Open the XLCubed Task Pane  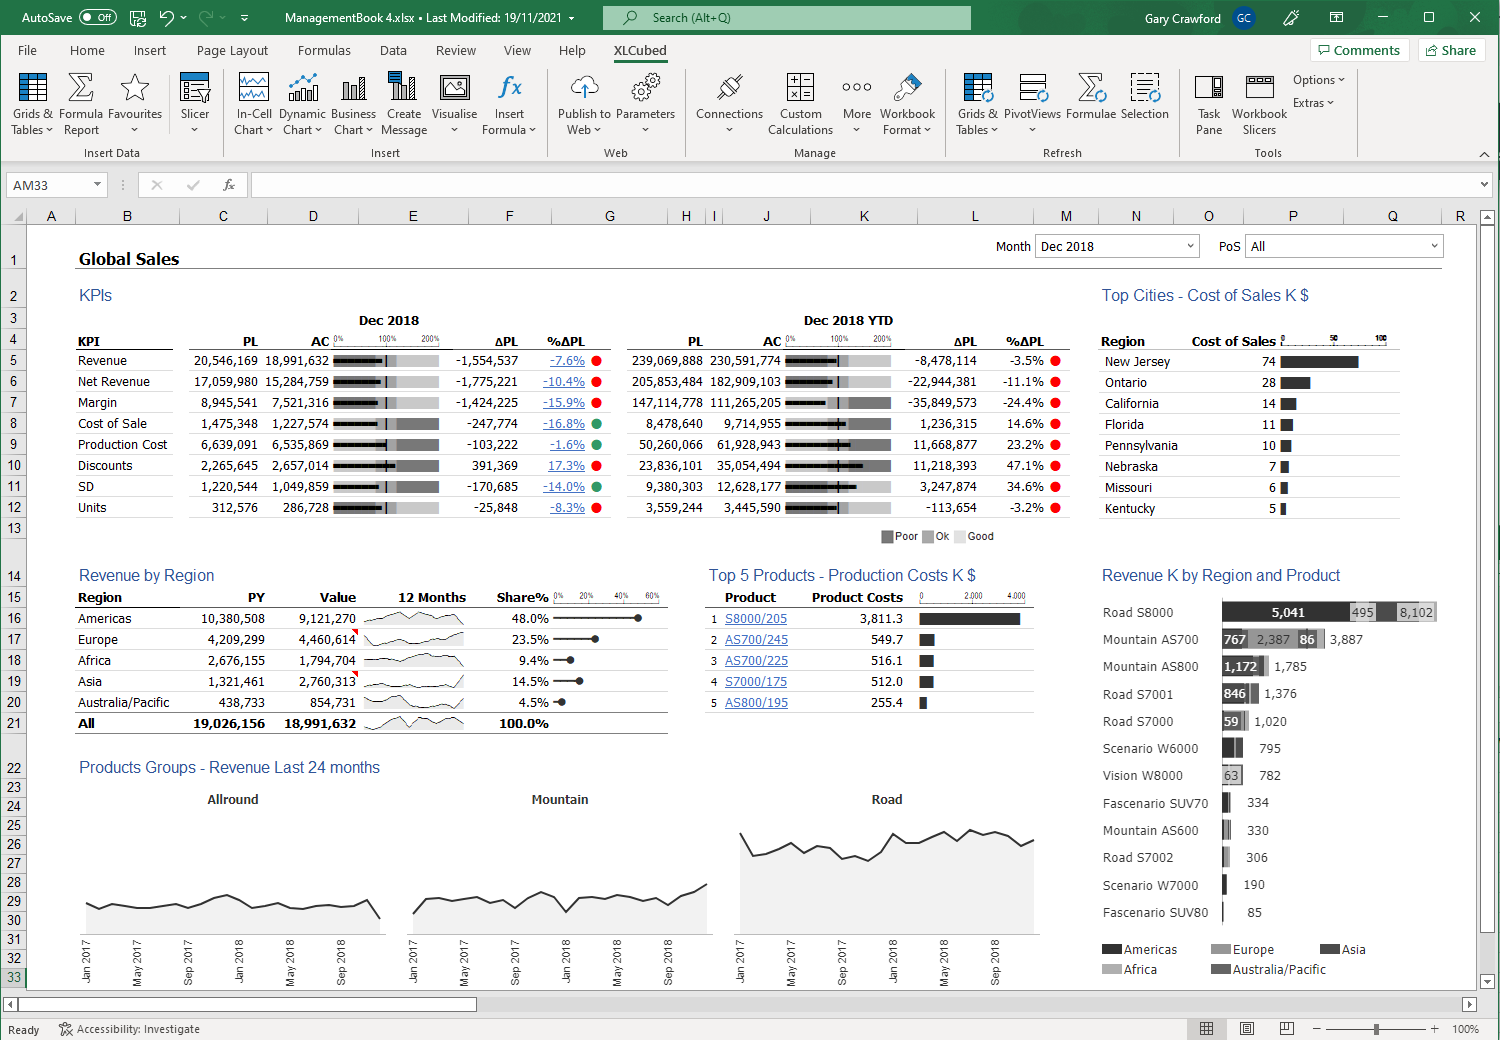click(x=1209, y=100)
